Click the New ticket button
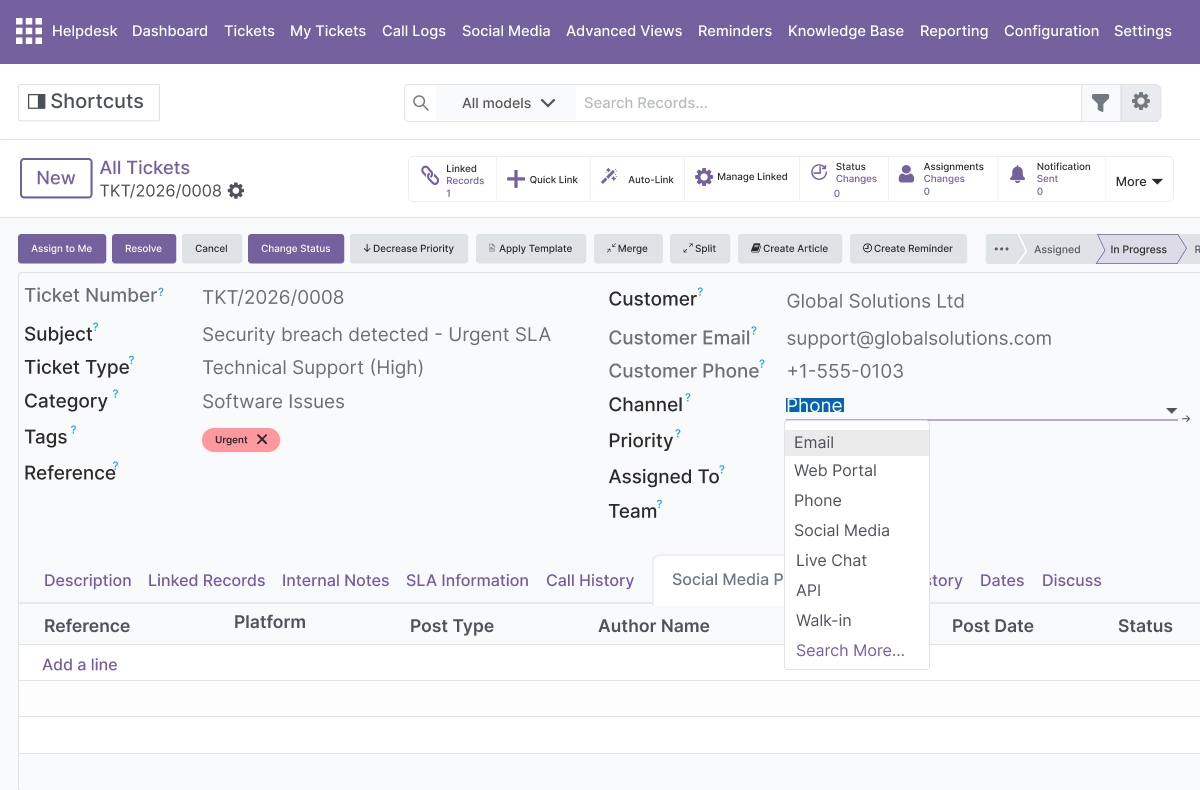The image size is (1200, 790). click(56, 178)
